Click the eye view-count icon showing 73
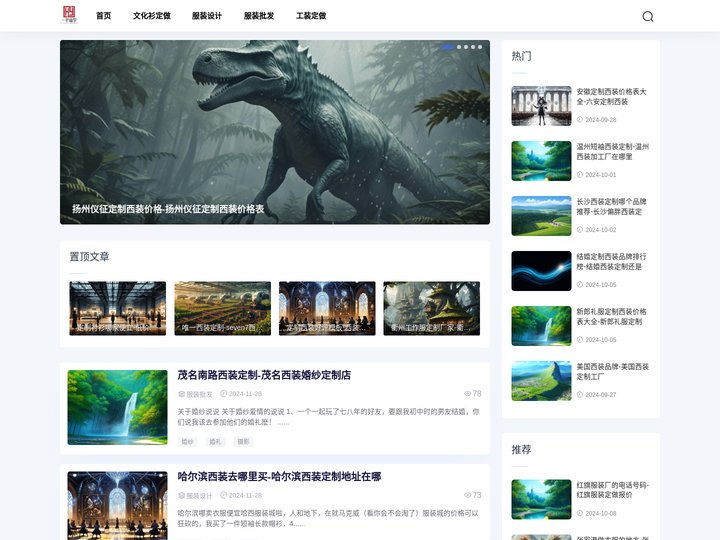 tap(467, 495)
